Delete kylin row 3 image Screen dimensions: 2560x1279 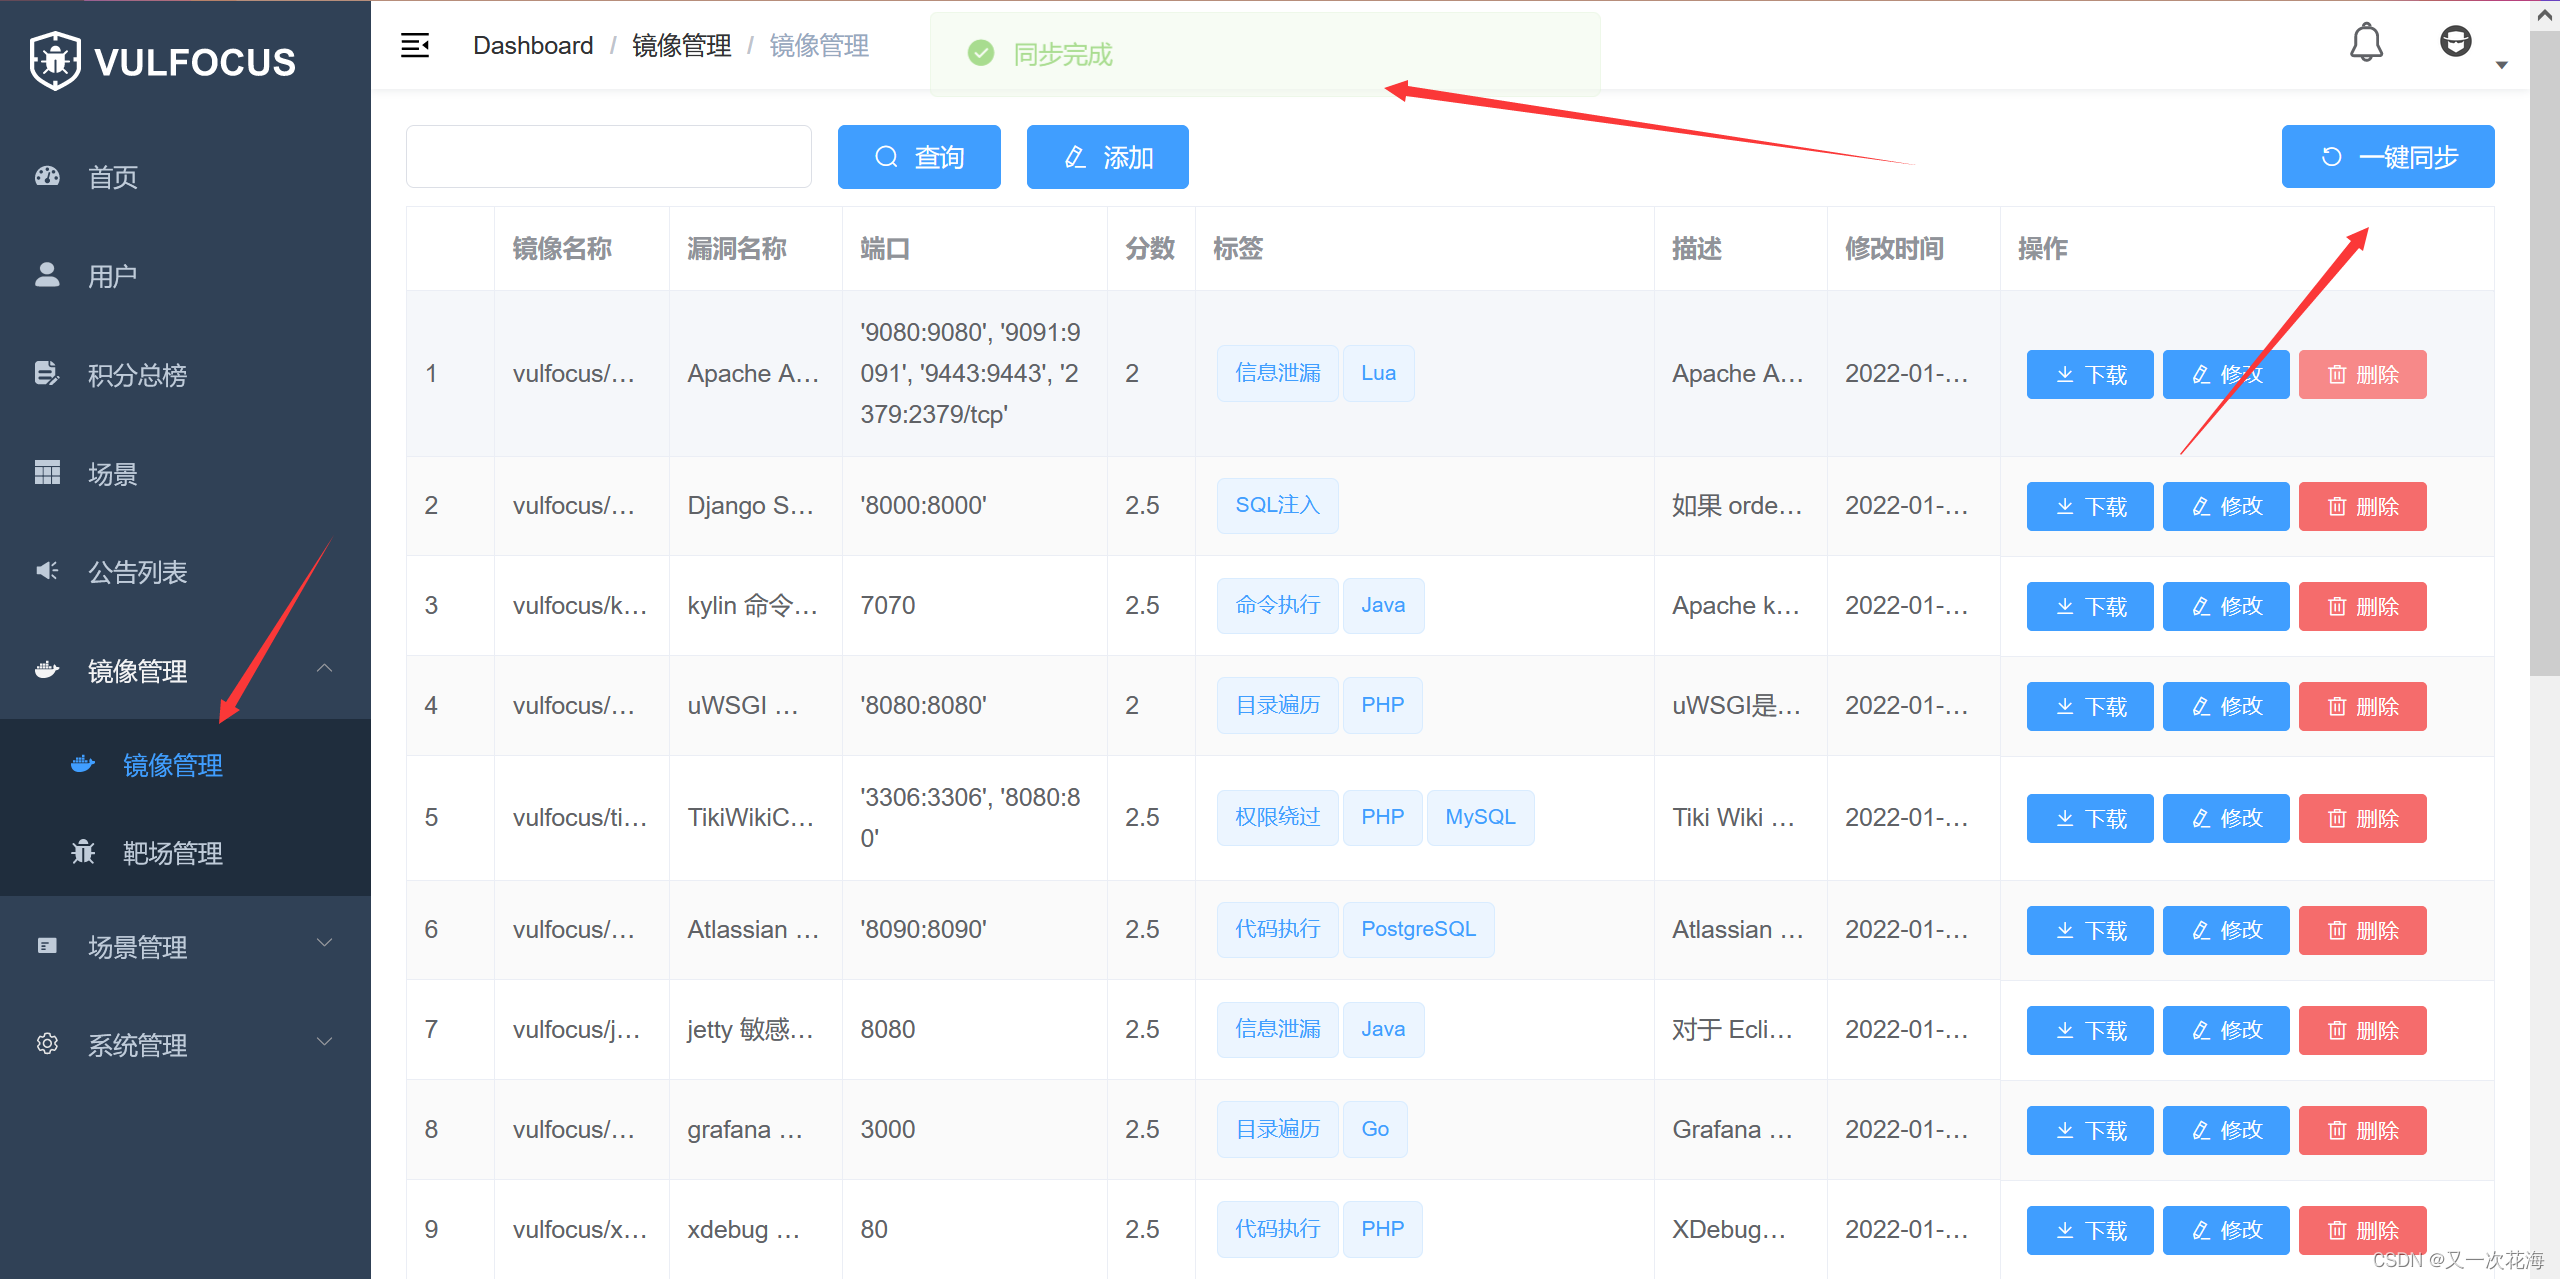click(x=2363, y=607)
